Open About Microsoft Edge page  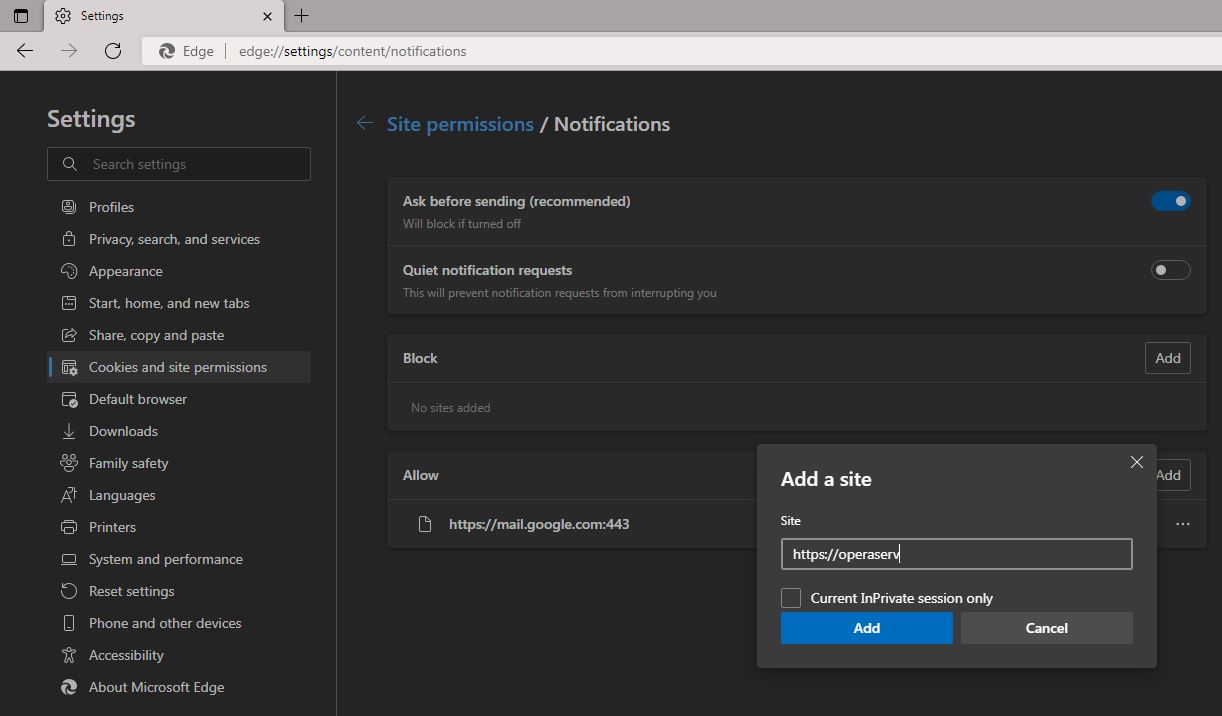point(156,687)
